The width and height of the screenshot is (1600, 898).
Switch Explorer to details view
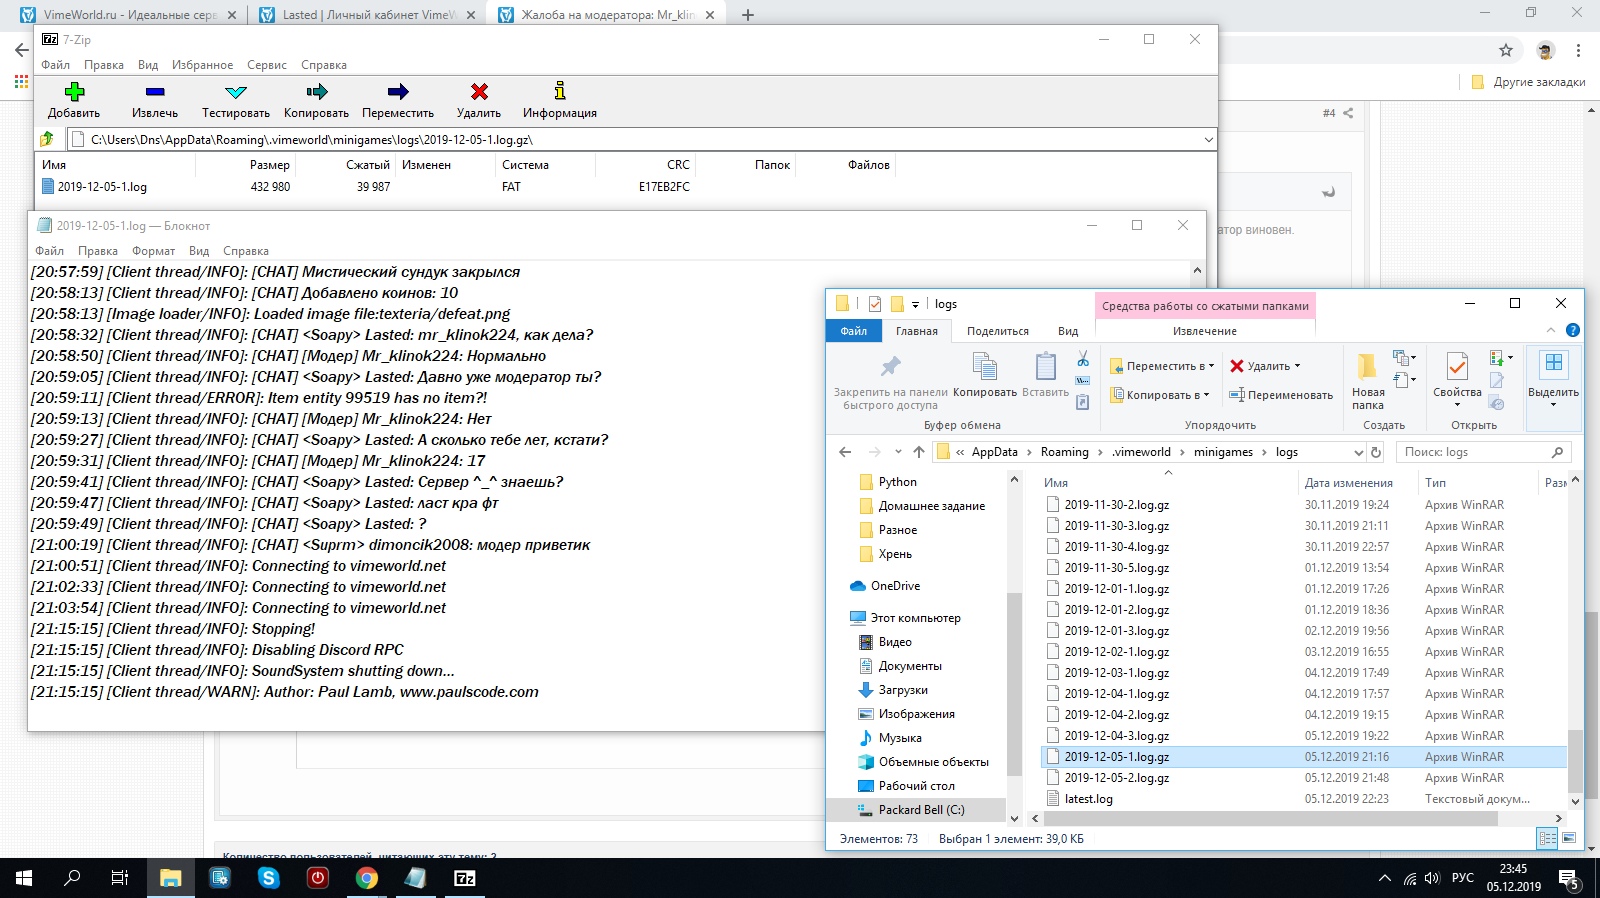click(x=1548, y=838)
